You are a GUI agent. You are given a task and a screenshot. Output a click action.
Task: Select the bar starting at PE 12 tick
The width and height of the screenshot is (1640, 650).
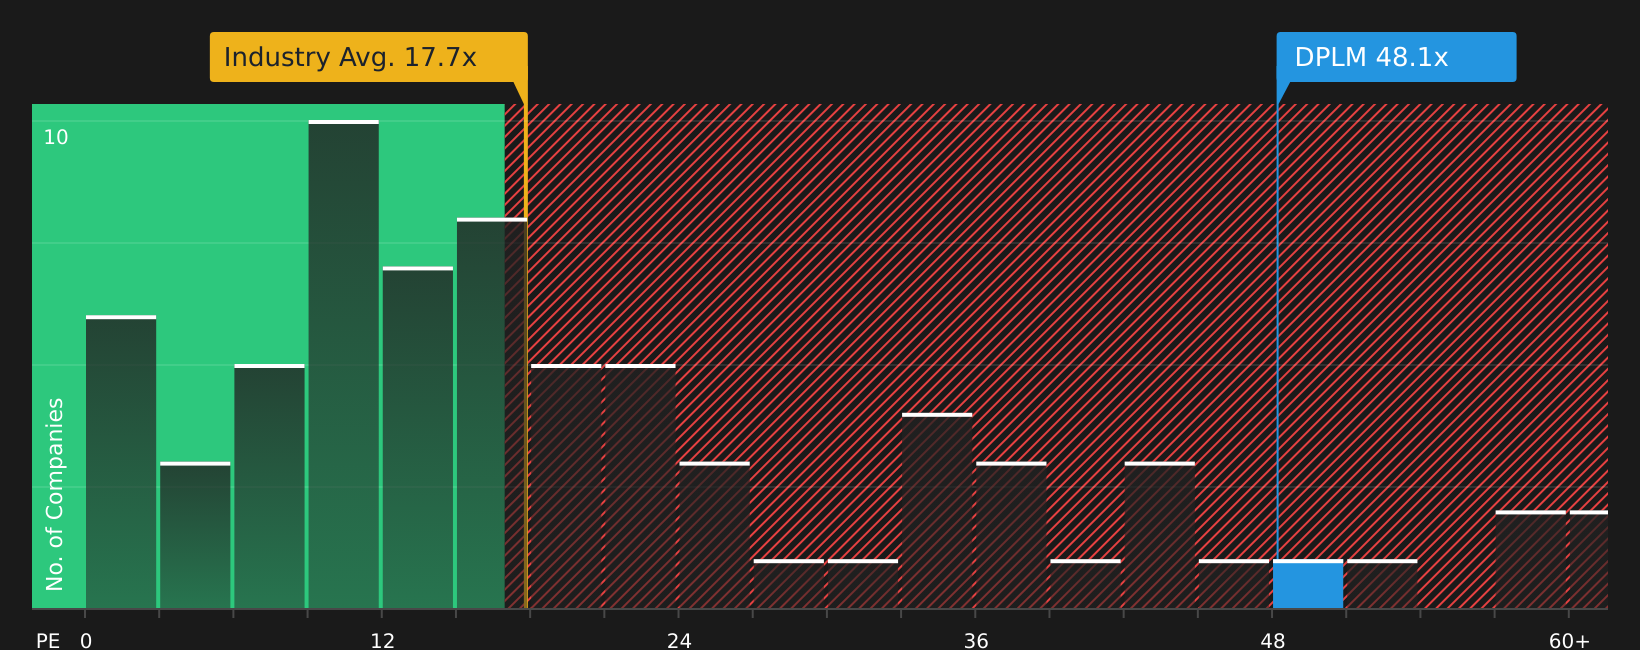[x=418, y=437]
